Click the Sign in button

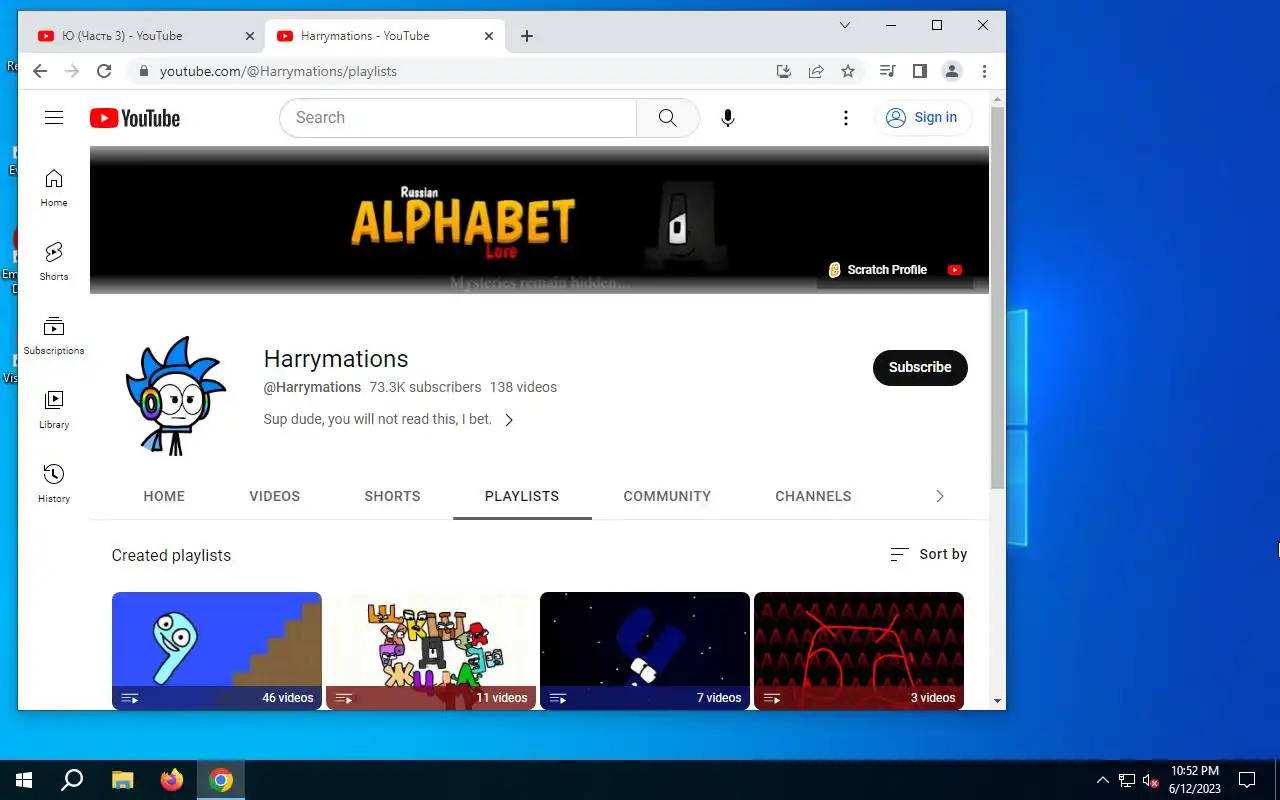pyautogui.click(x=922, y=118)
